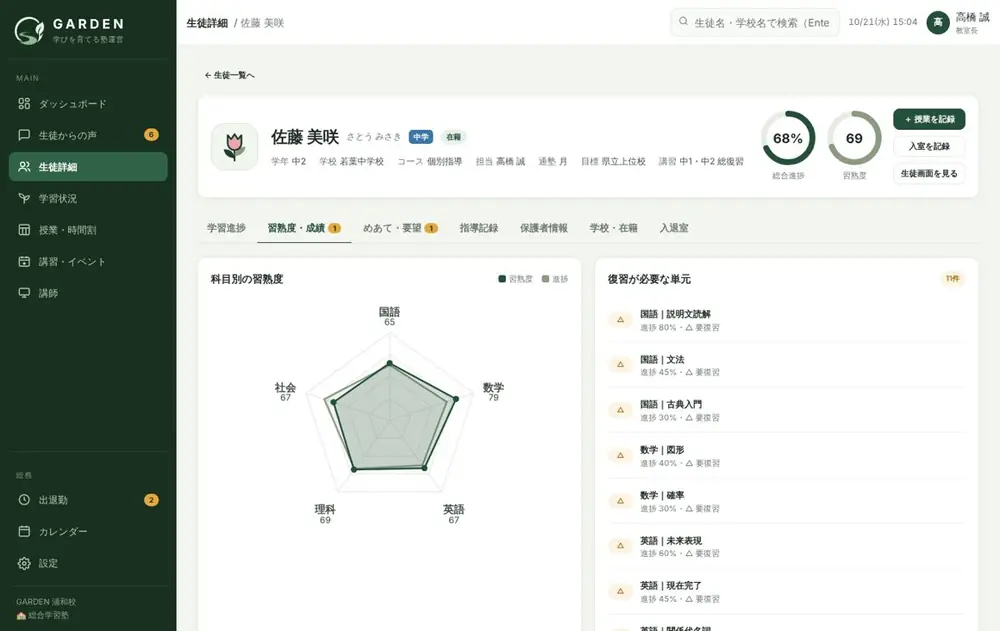Focus the 生徒名・学校名 search field
This screenshot has height=631, width=1000.
click(755, 22)
